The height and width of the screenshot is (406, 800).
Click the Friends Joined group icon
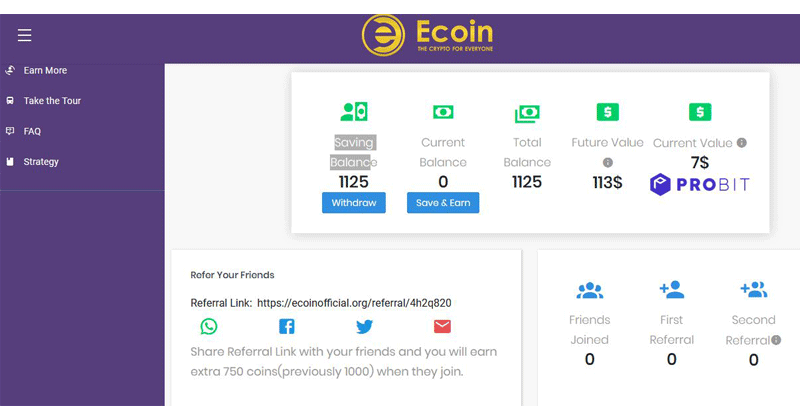point(590,290)
